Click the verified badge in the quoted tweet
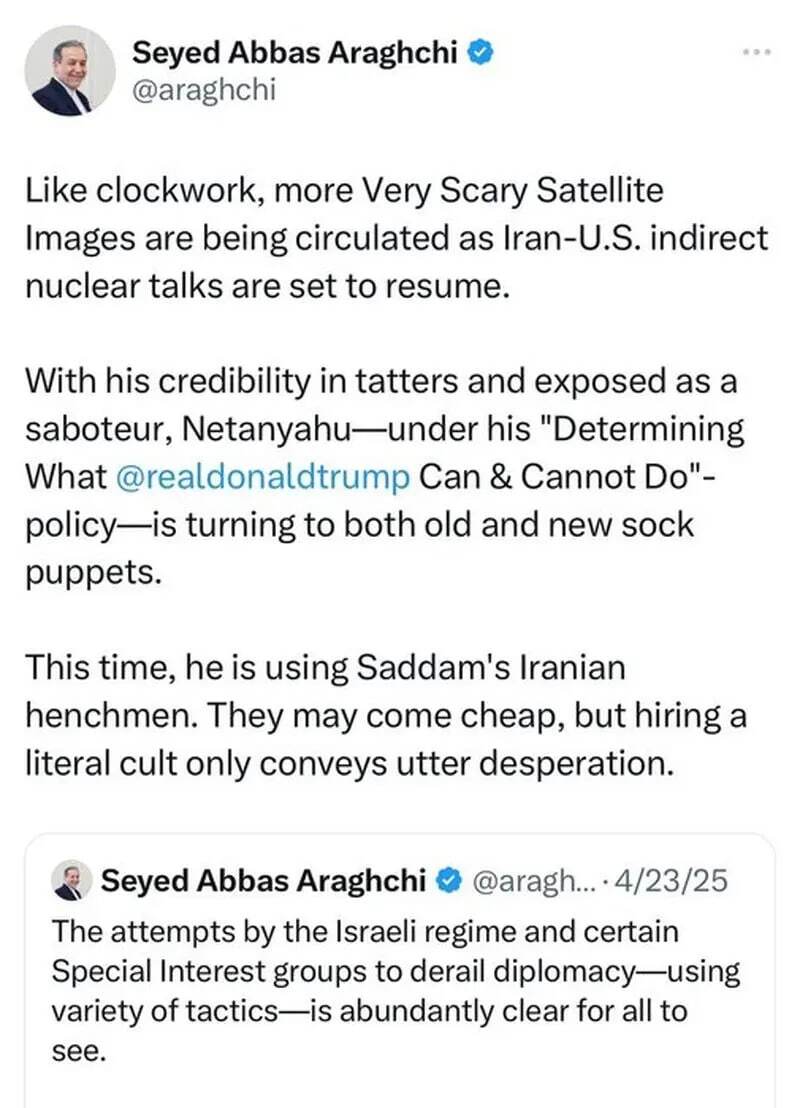The width and height of the screenshot is (800, 1108). pos(449,881)
